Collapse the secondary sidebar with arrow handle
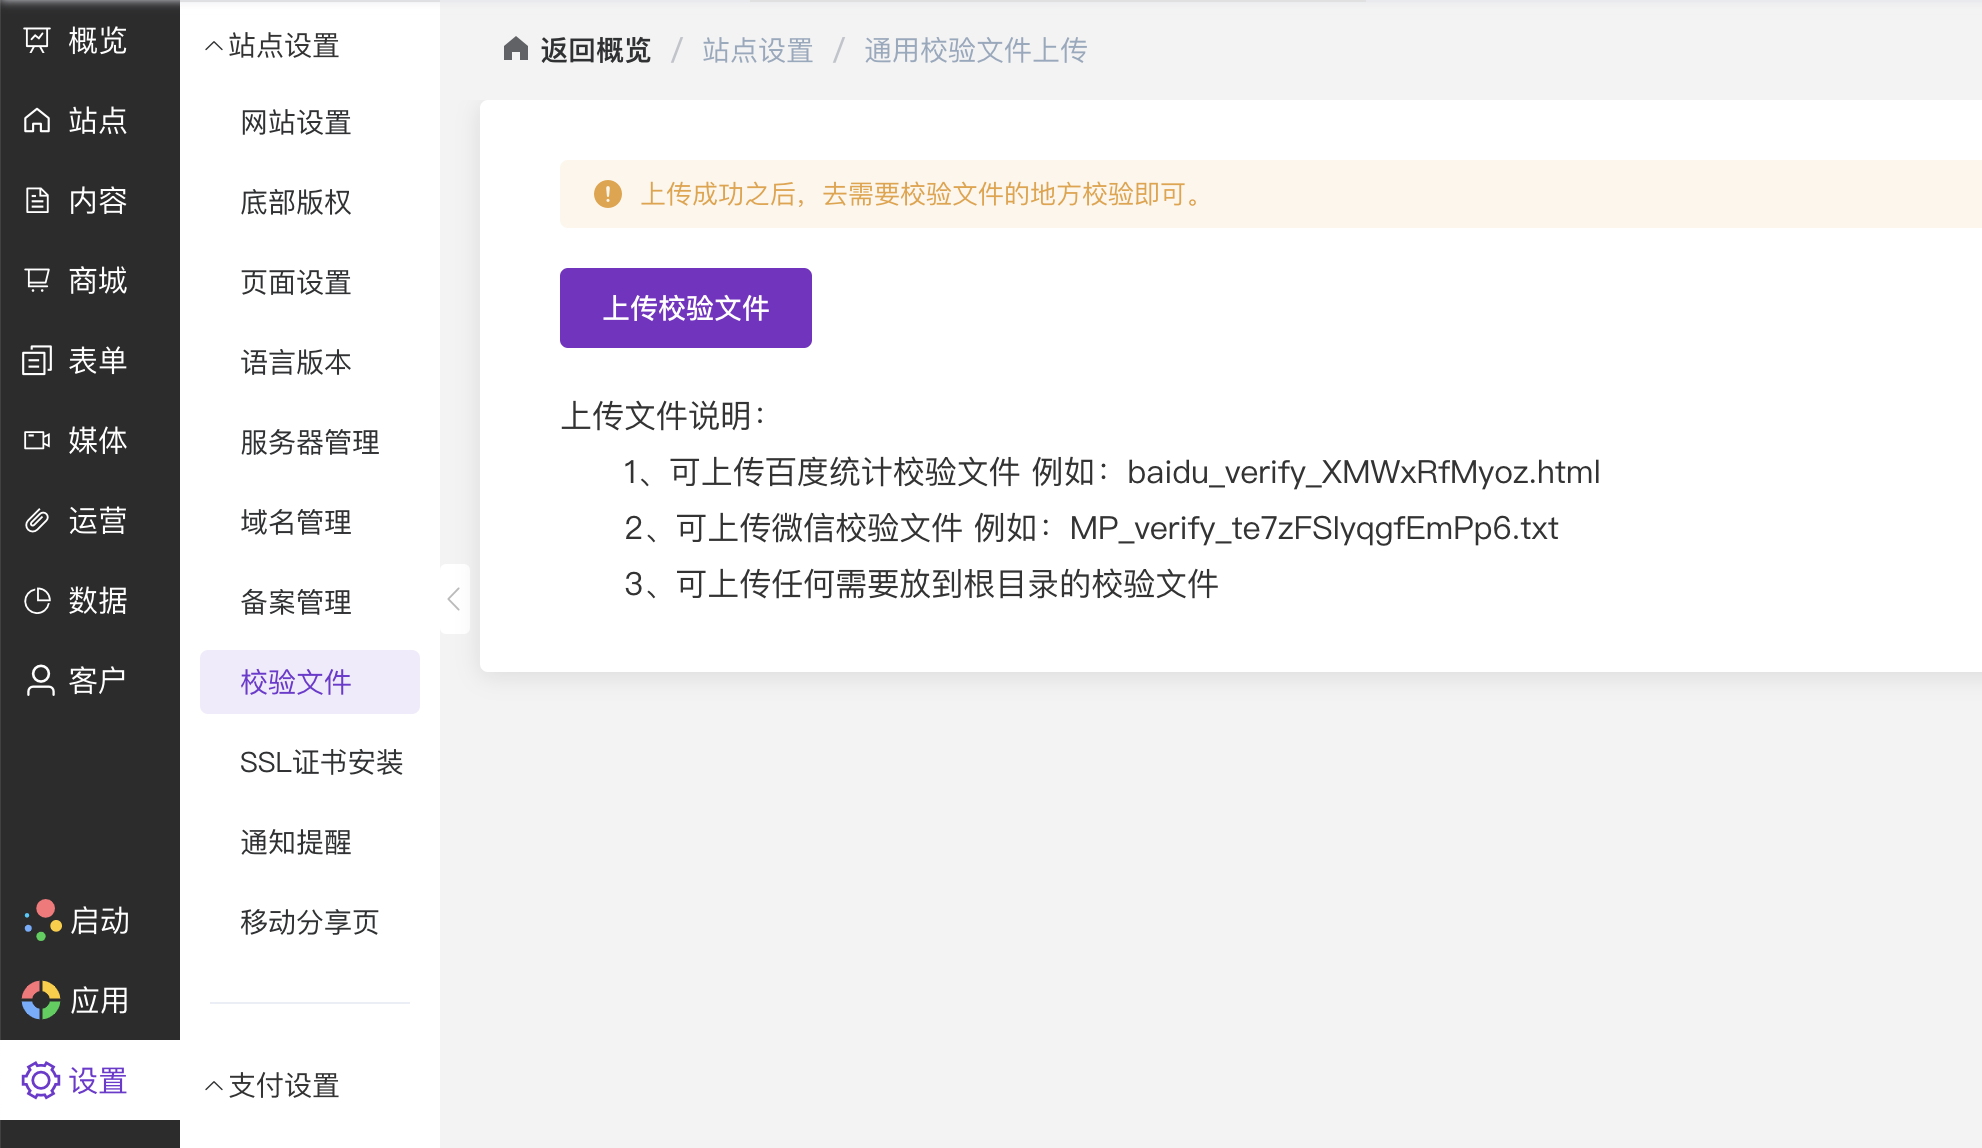Viewport: 1982px width, 1148px height. tap(454, 599)
